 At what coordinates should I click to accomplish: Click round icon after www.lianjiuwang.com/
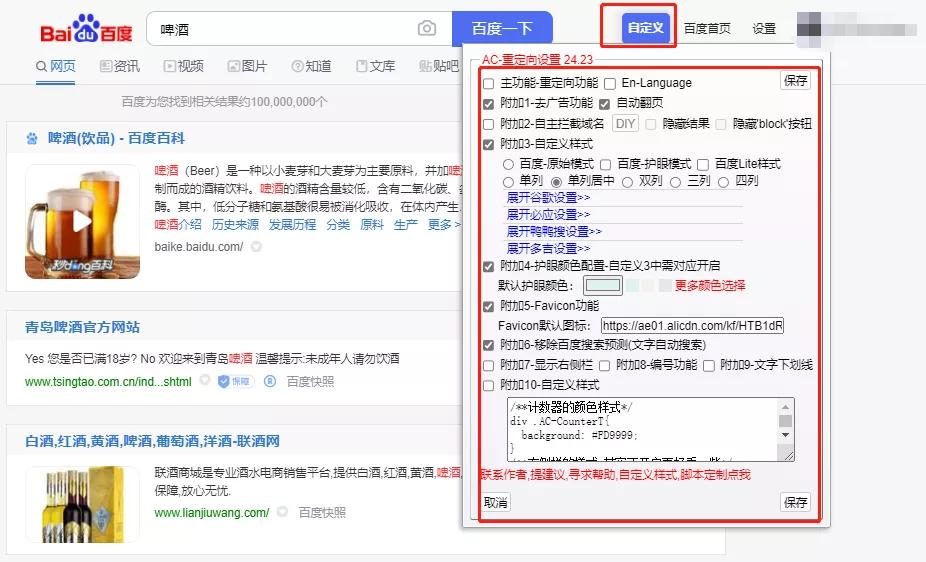[282, 511]
